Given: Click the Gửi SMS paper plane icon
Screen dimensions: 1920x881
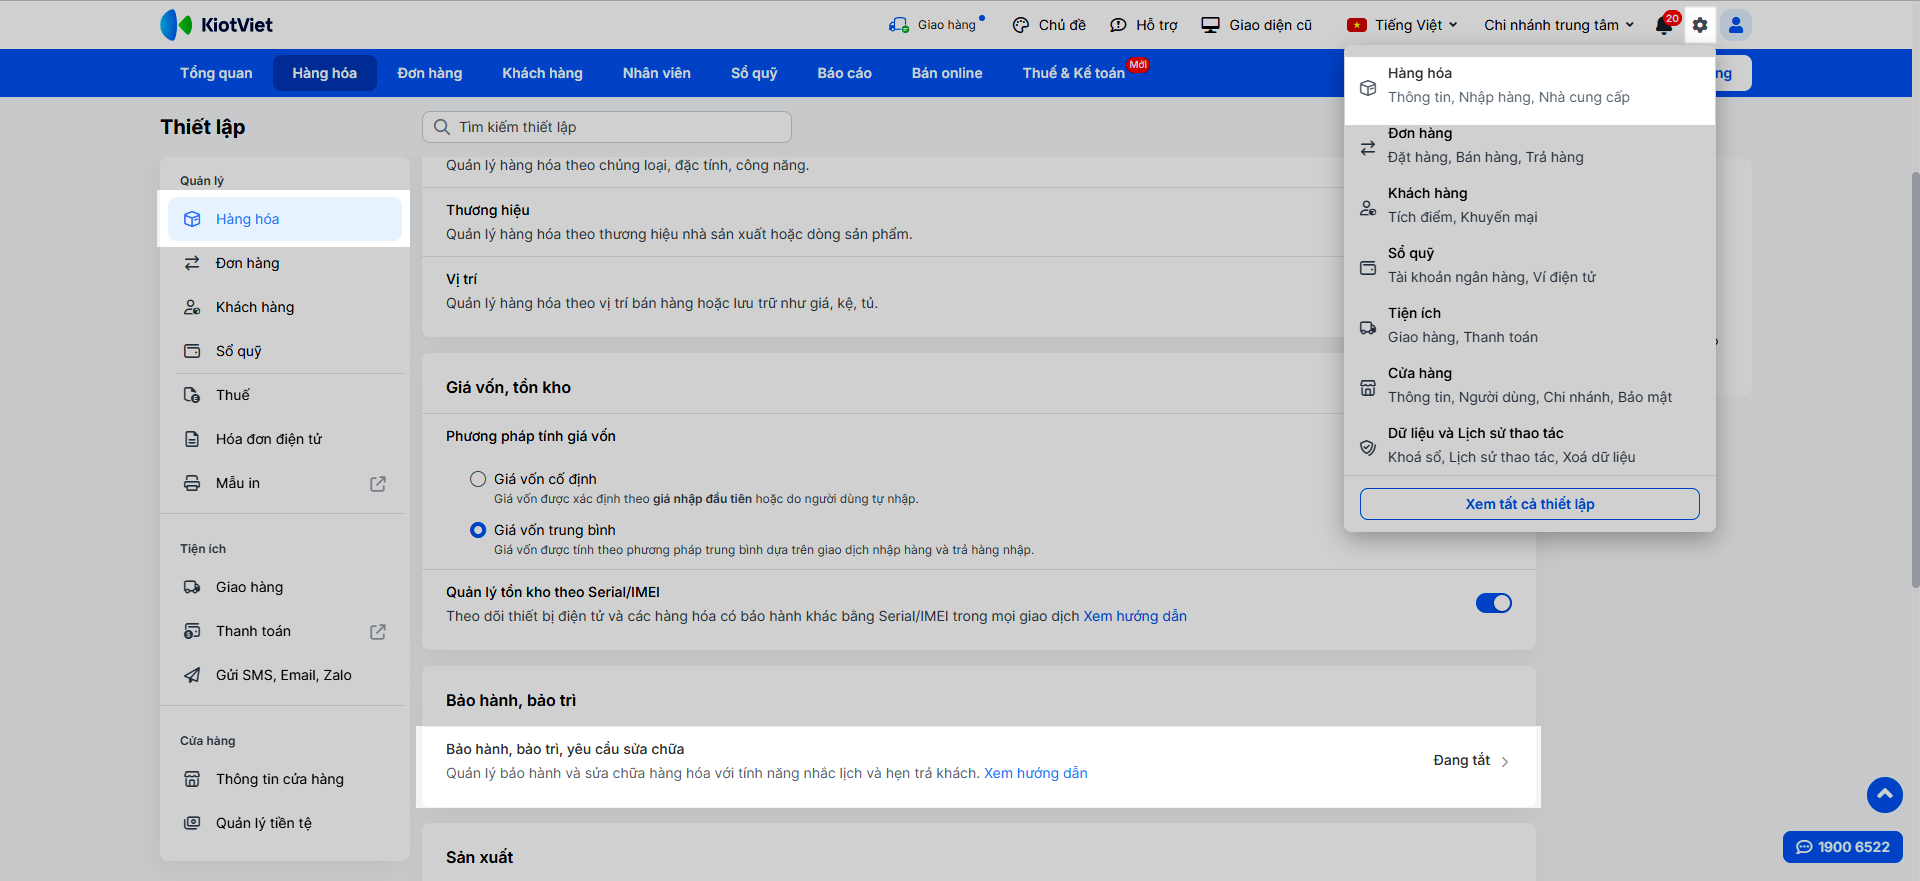Looking at the screenshot, I should 192,675.
